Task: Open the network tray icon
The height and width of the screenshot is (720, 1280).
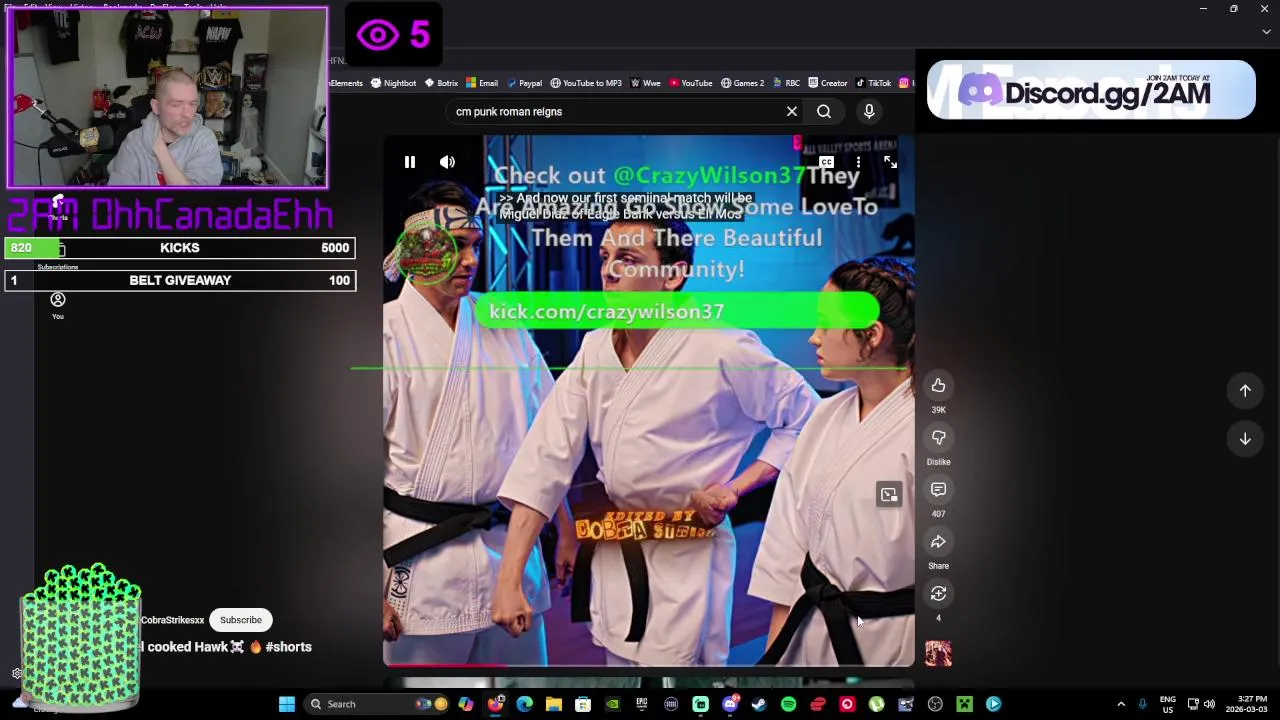Action: coord(1193,704)
